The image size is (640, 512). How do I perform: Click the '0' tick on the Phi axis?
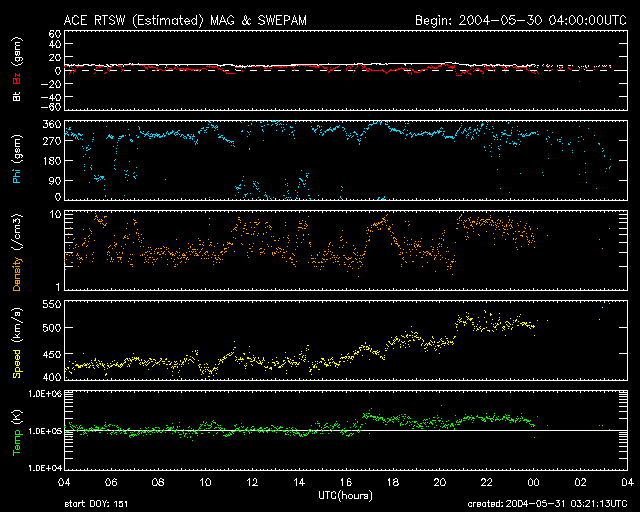pos(58,197)
